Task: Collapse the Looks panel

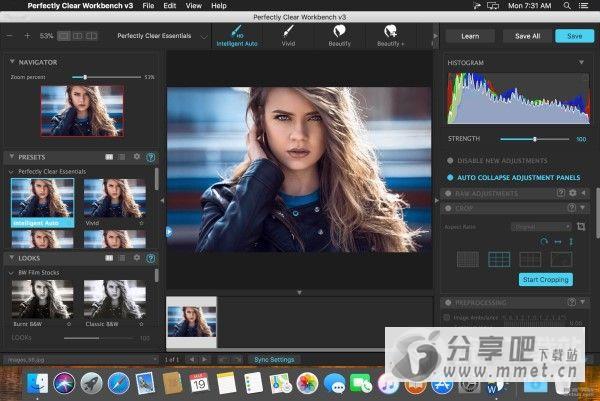Action: (12, 258)
